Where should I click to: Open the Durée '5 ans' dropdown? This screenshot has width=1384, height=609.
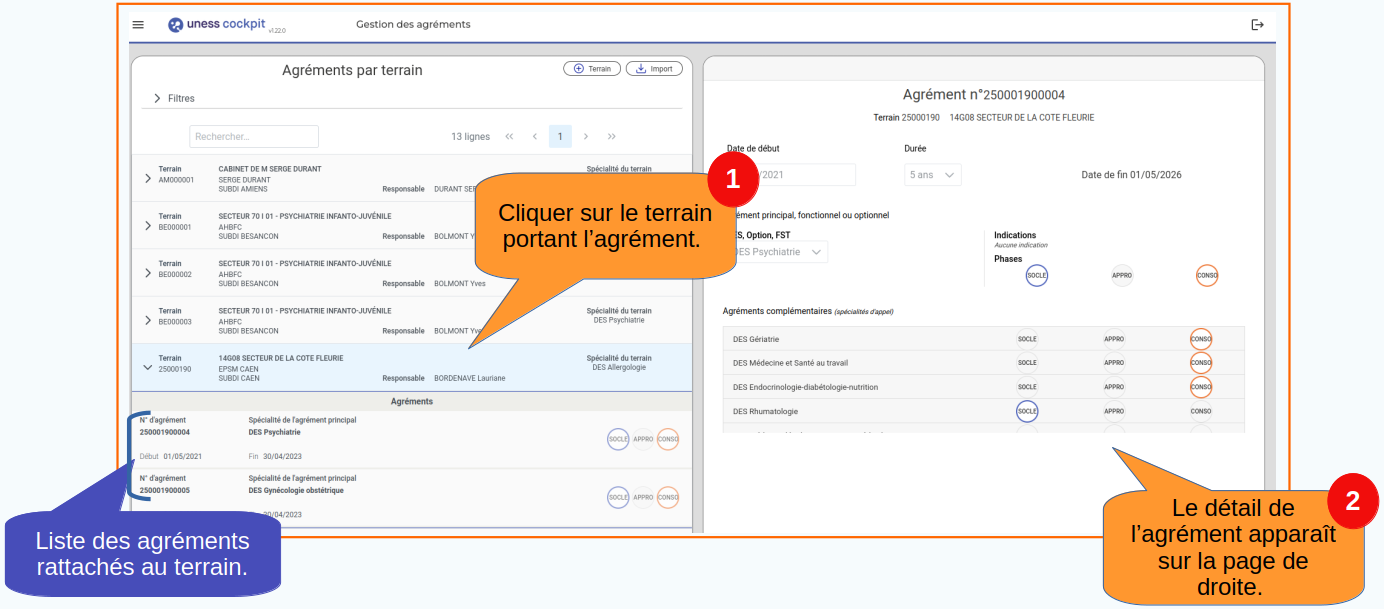(932, 175)
